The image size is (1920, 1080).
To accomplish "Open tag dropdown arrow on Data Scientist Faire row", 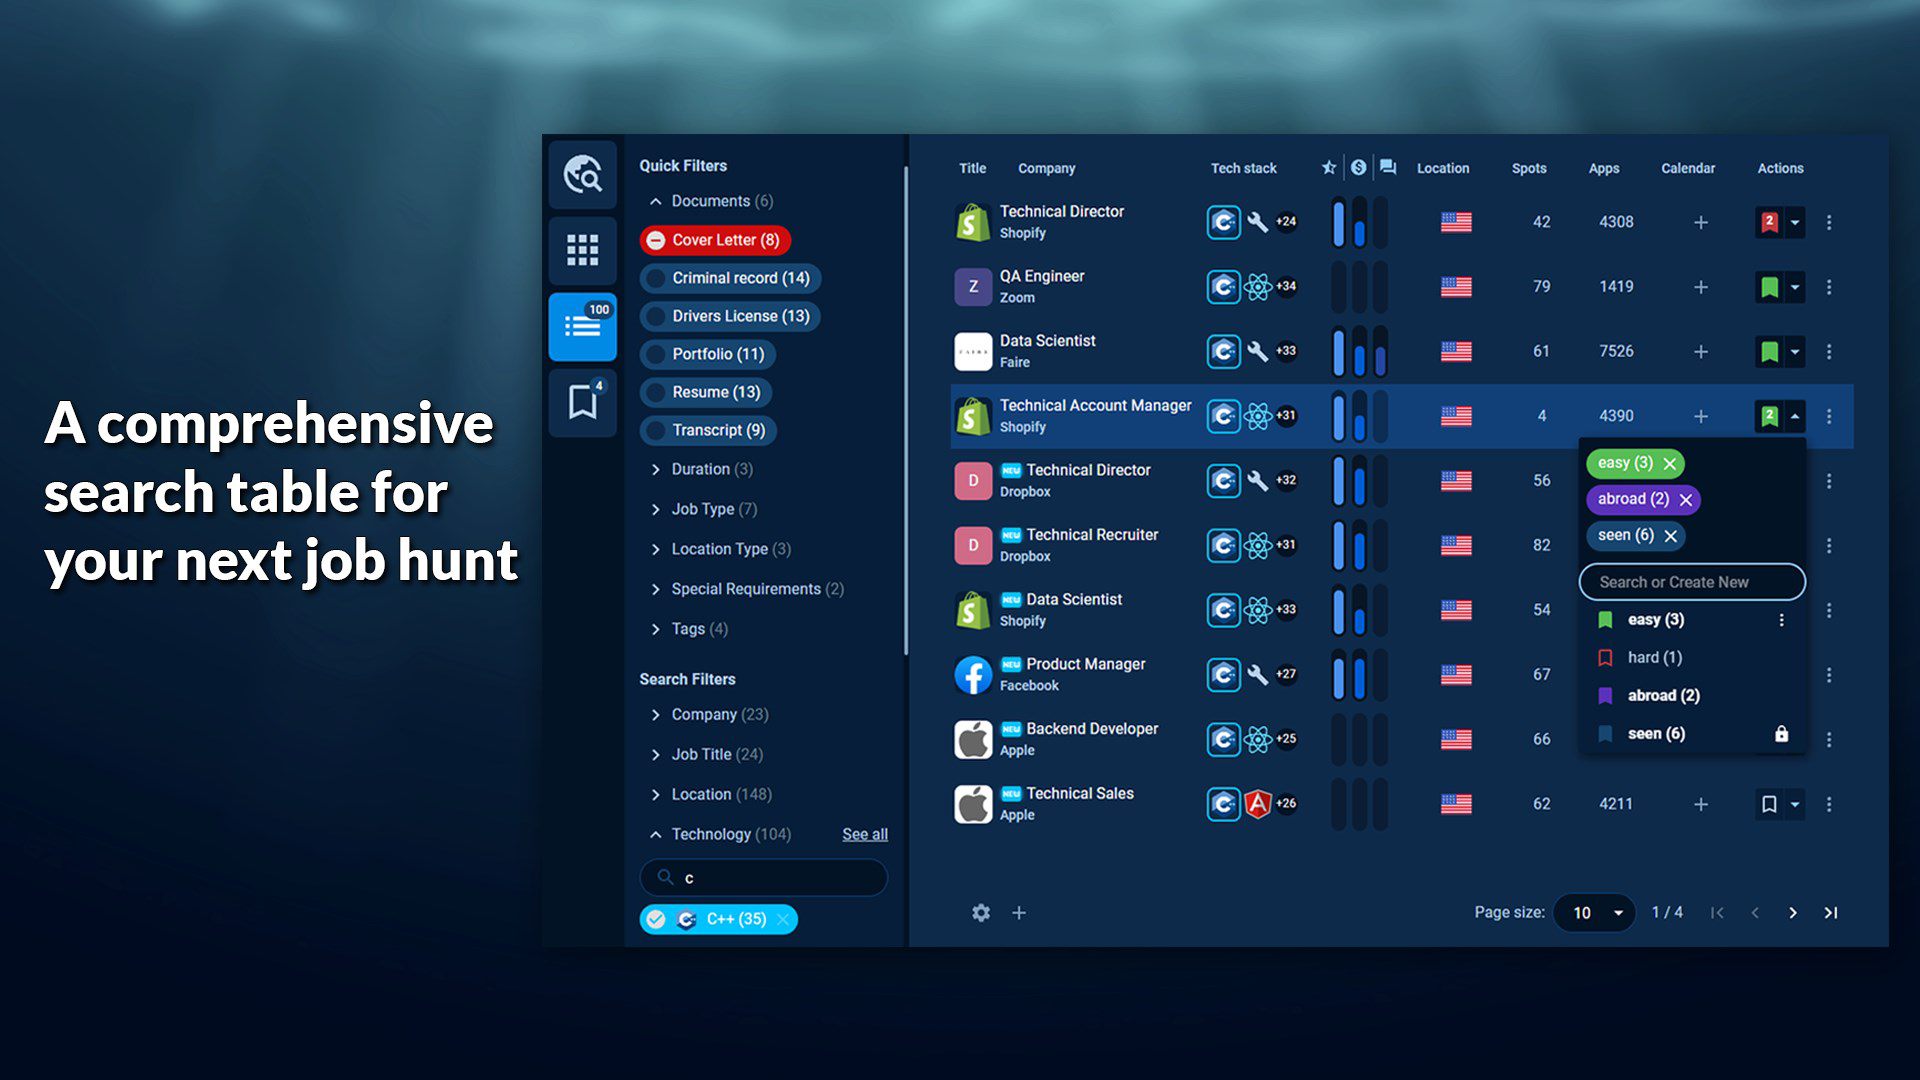I will pos(1795,352).
